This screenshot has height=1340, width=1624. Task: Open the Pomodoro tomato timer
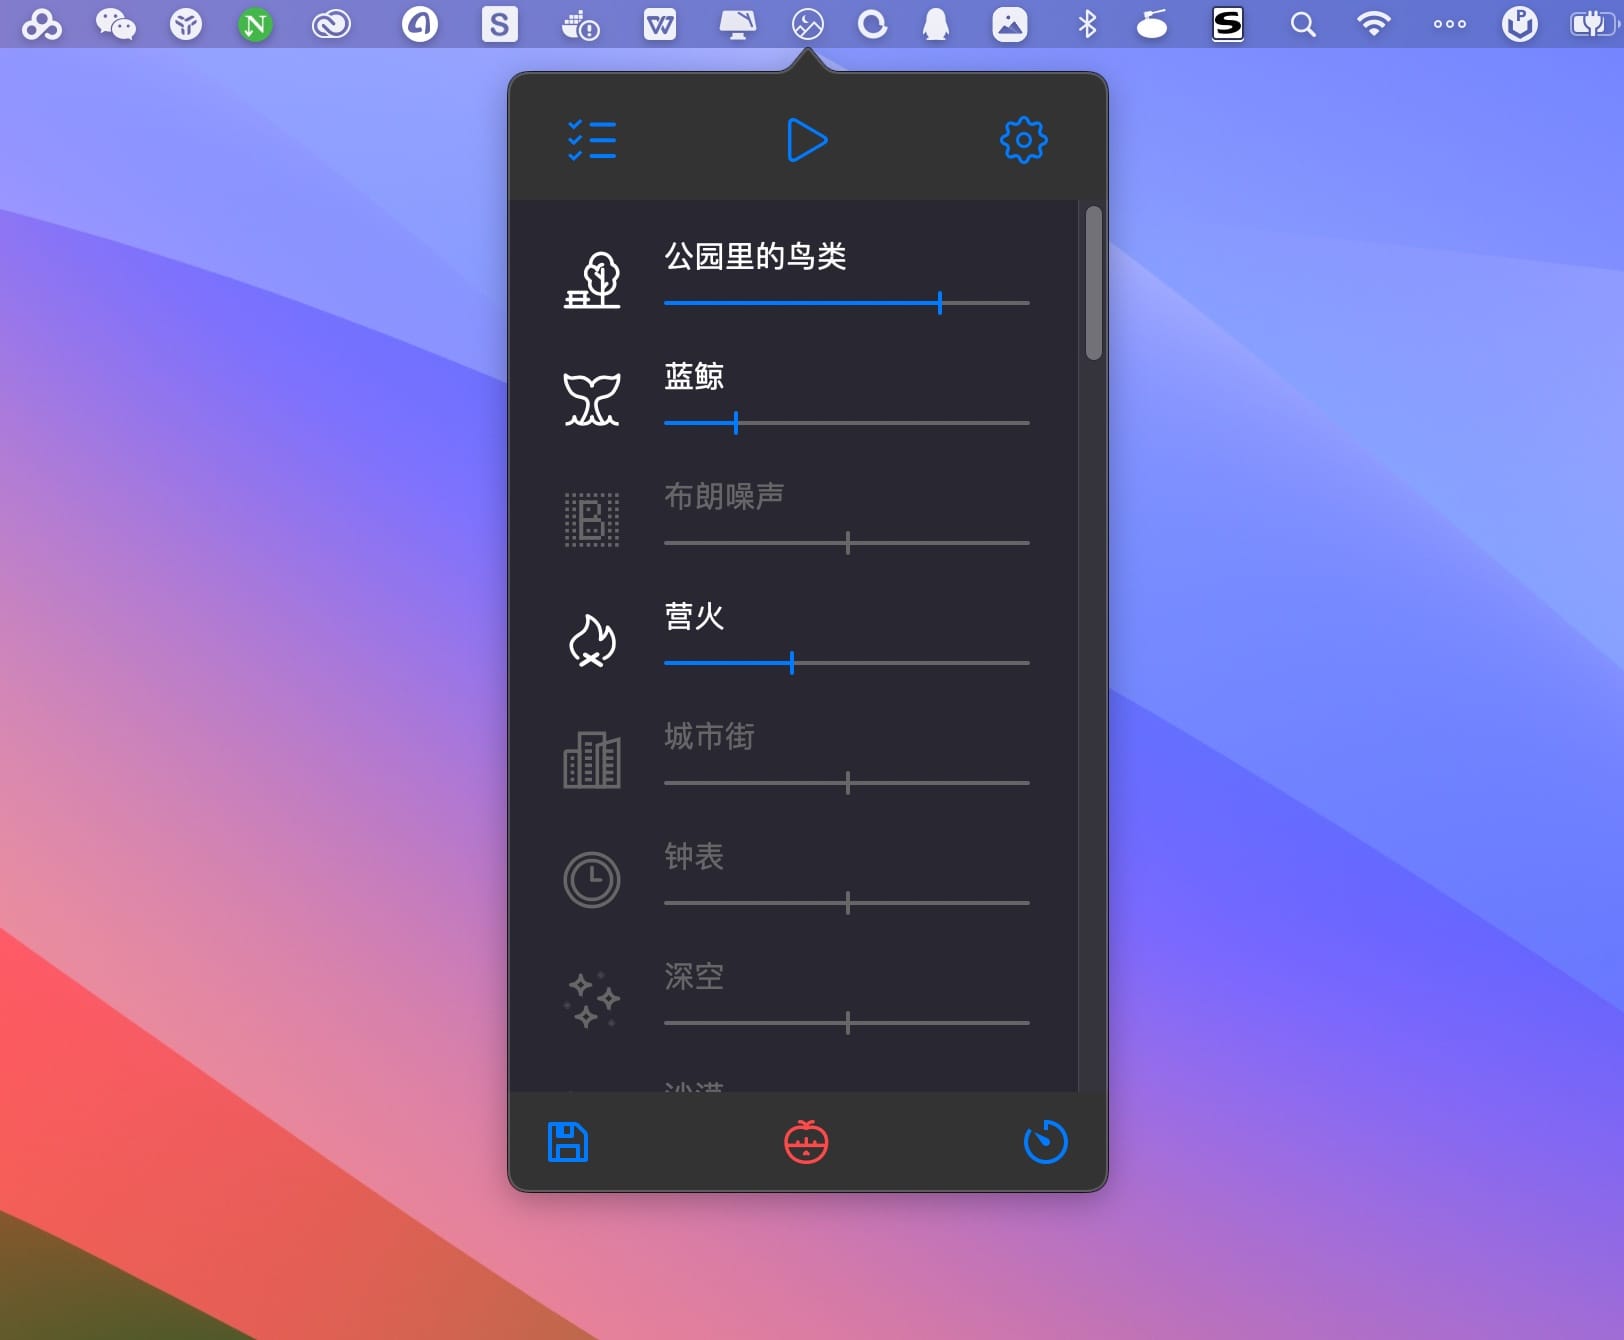tap(806, 1142)
